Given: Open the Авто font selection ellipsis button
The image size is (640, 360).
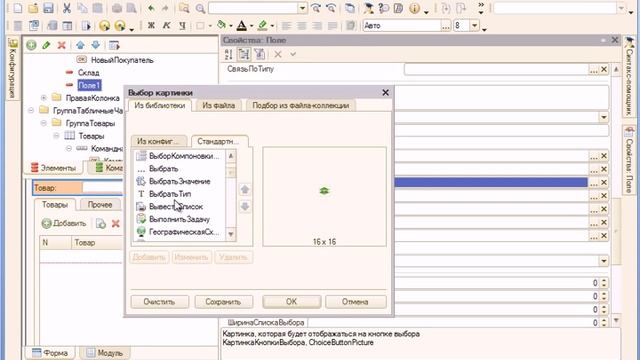Looking at the screenshot, I should (446, 26).
